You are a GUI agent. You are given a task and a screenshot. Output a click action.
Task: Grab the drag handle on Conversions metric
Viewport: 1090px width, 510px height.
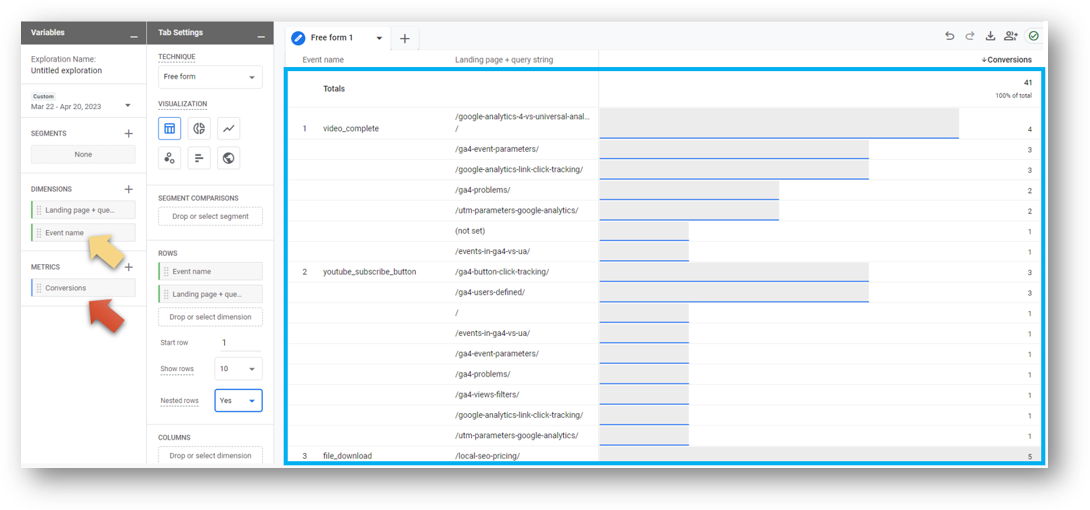(x=40, y=288)
